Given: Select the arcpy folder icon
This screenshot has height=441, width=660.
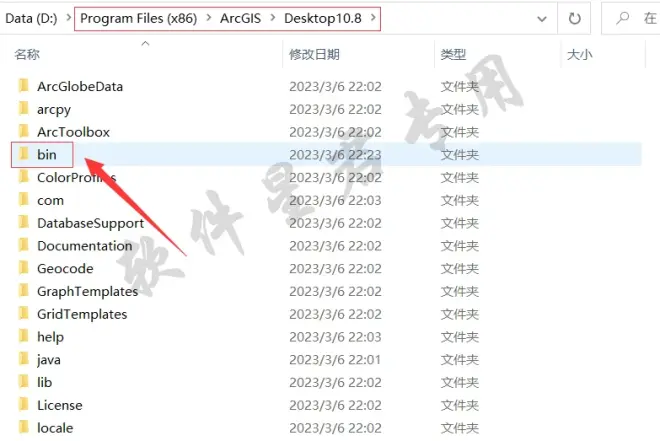Looking at the screenshot, I should point(24,109).
